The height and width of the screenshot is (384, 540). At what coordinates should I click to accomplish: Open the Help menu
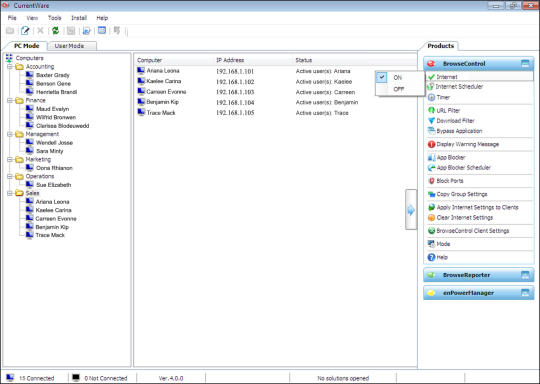pyautogui.click(x=102, y=18)
